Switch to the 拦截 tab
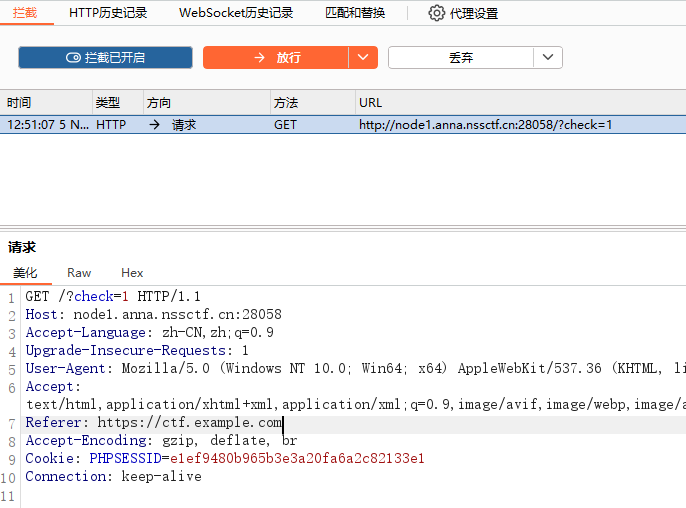This screenshot has height=508, width=686. pyautogui.click(x=25, y=13)
